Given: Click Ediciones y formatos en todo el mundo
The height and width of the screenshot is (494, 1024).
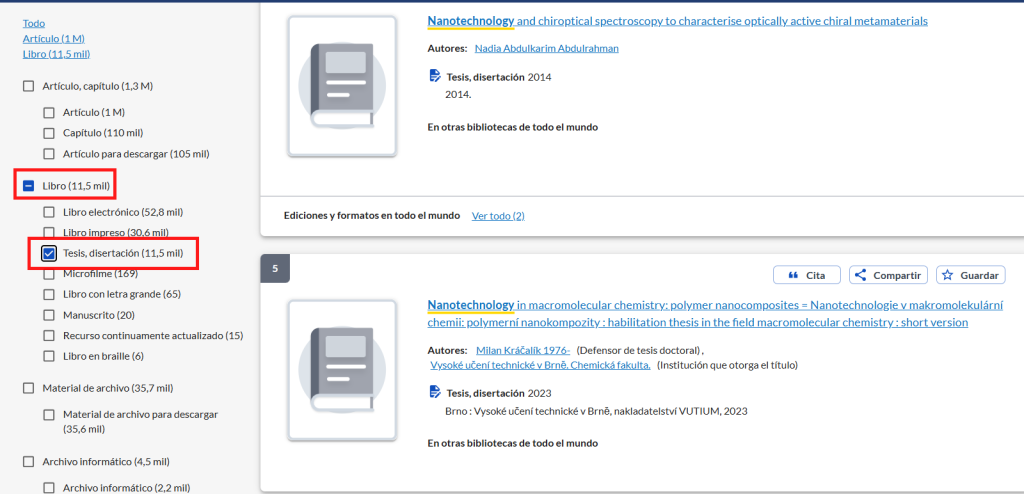Looking at the screenshot, I should click(x=372, y=216).
